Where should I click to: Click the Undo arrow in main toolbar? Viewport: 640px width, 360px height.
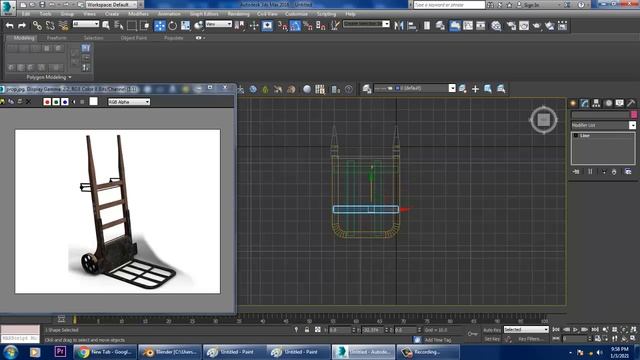[x=9, y=26]
